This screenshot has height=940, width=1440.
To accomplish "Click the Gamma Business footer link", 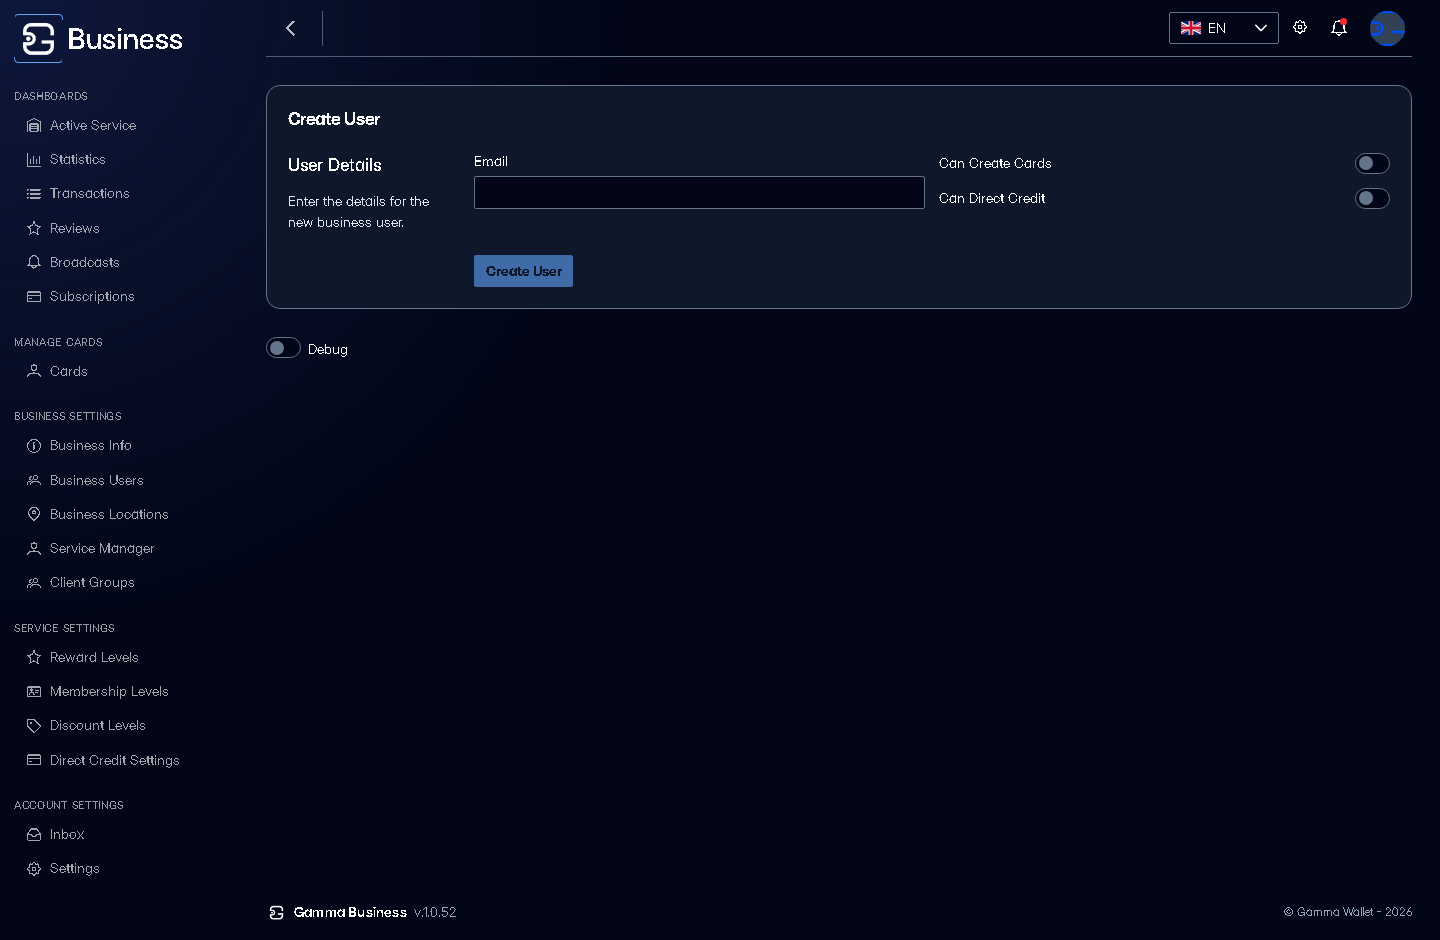I will coord(350,912).
